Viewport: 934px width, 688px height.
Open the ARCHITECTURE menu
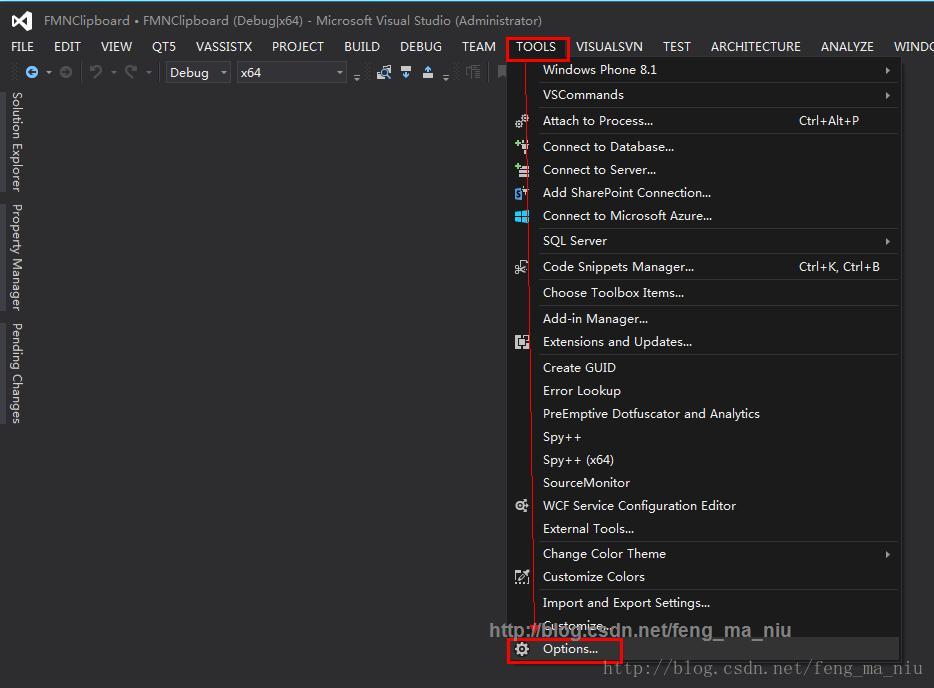click(x=755, y=46)
